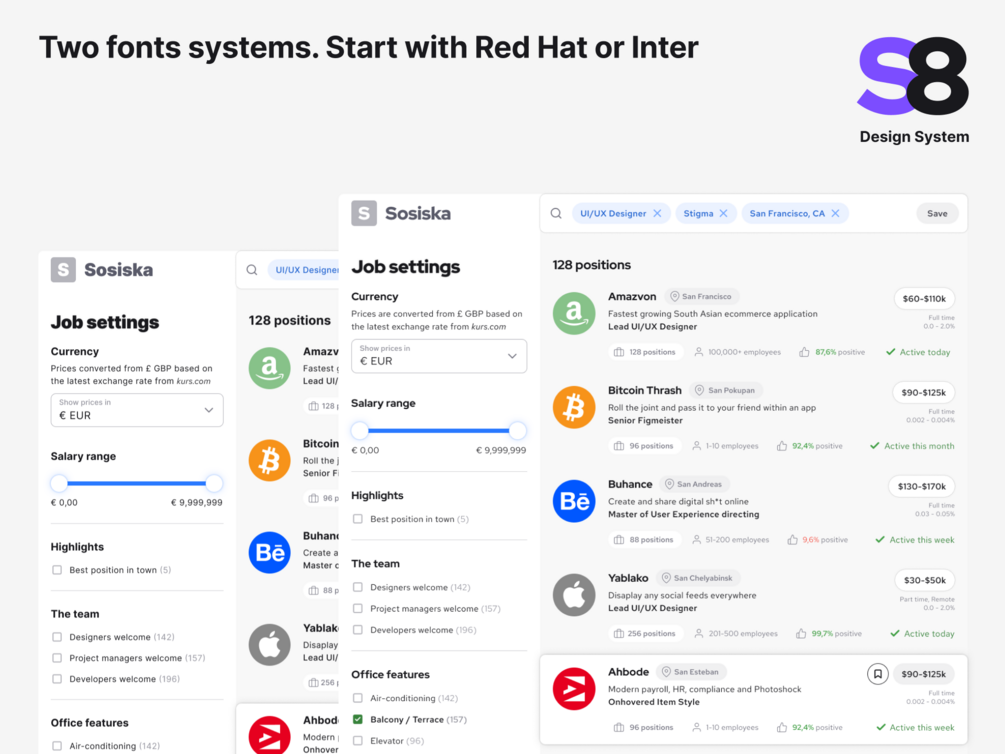The width and height of the screenshot is (1005, 754).
Task: Click Ahbode red logo in right list
Action: (x=574, y=689)
